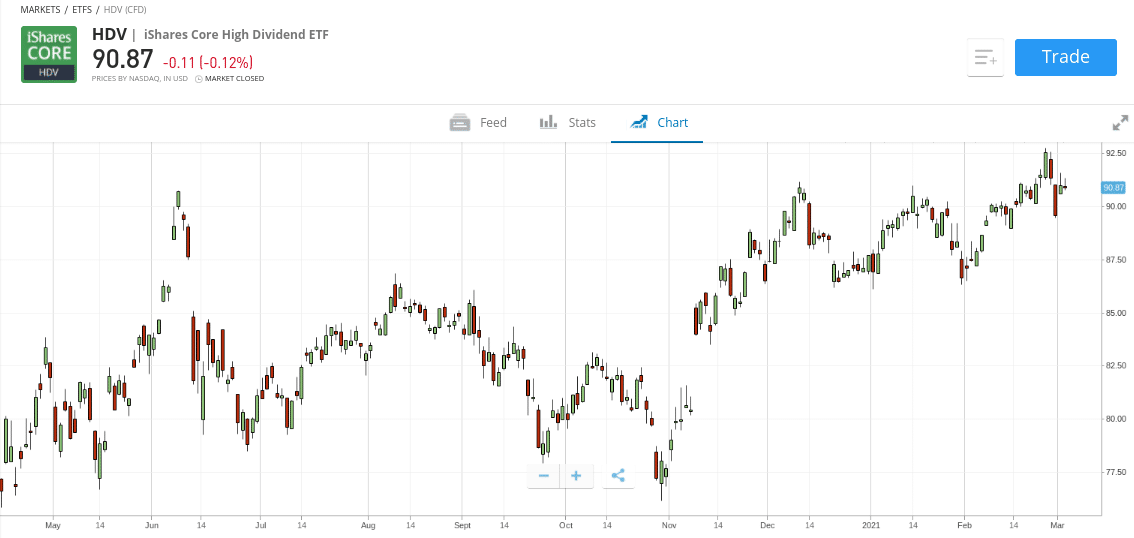Click the Sept label on time axis
Screen dimensions: 1134x538
point(463,526)
